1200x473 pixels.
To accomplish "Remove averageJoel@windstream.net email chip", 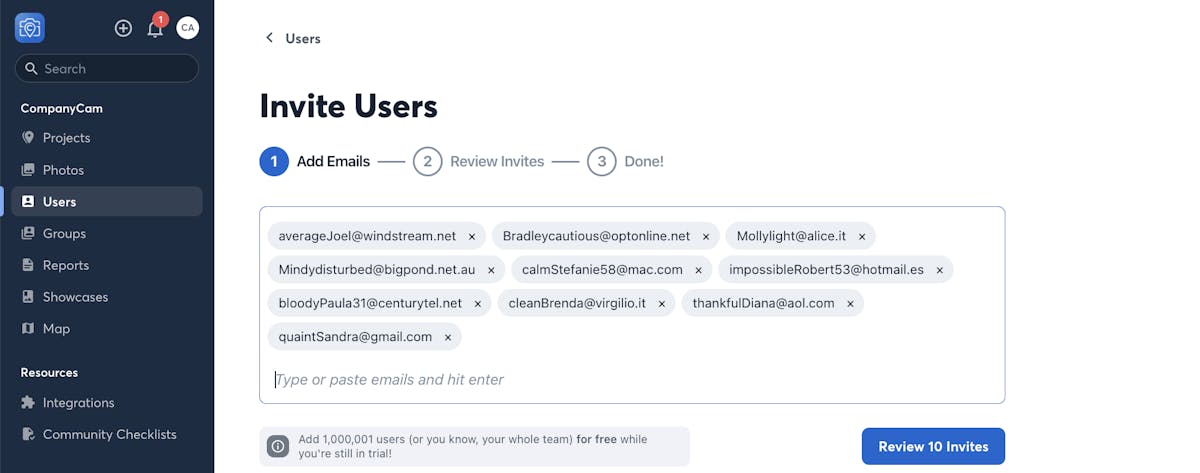I will [x=472, y=237].
